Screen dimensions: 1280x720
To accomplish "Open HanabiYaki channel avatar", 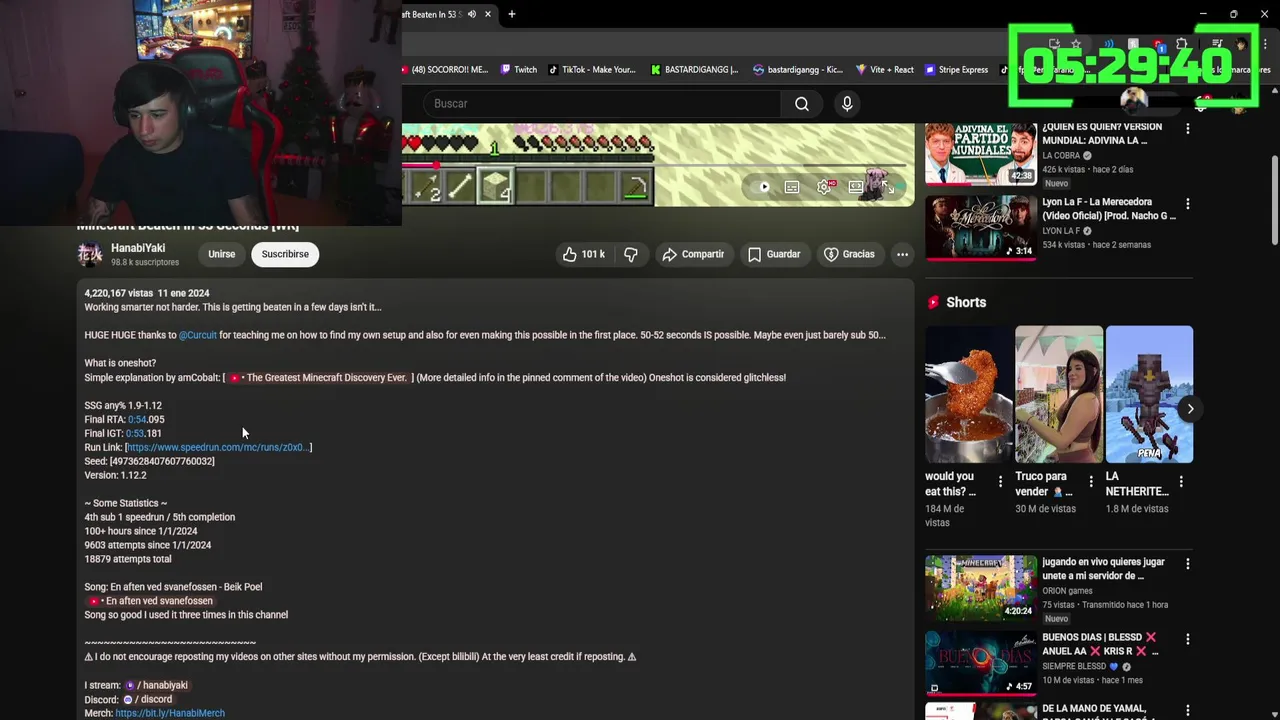I will [x=90, y=254].
